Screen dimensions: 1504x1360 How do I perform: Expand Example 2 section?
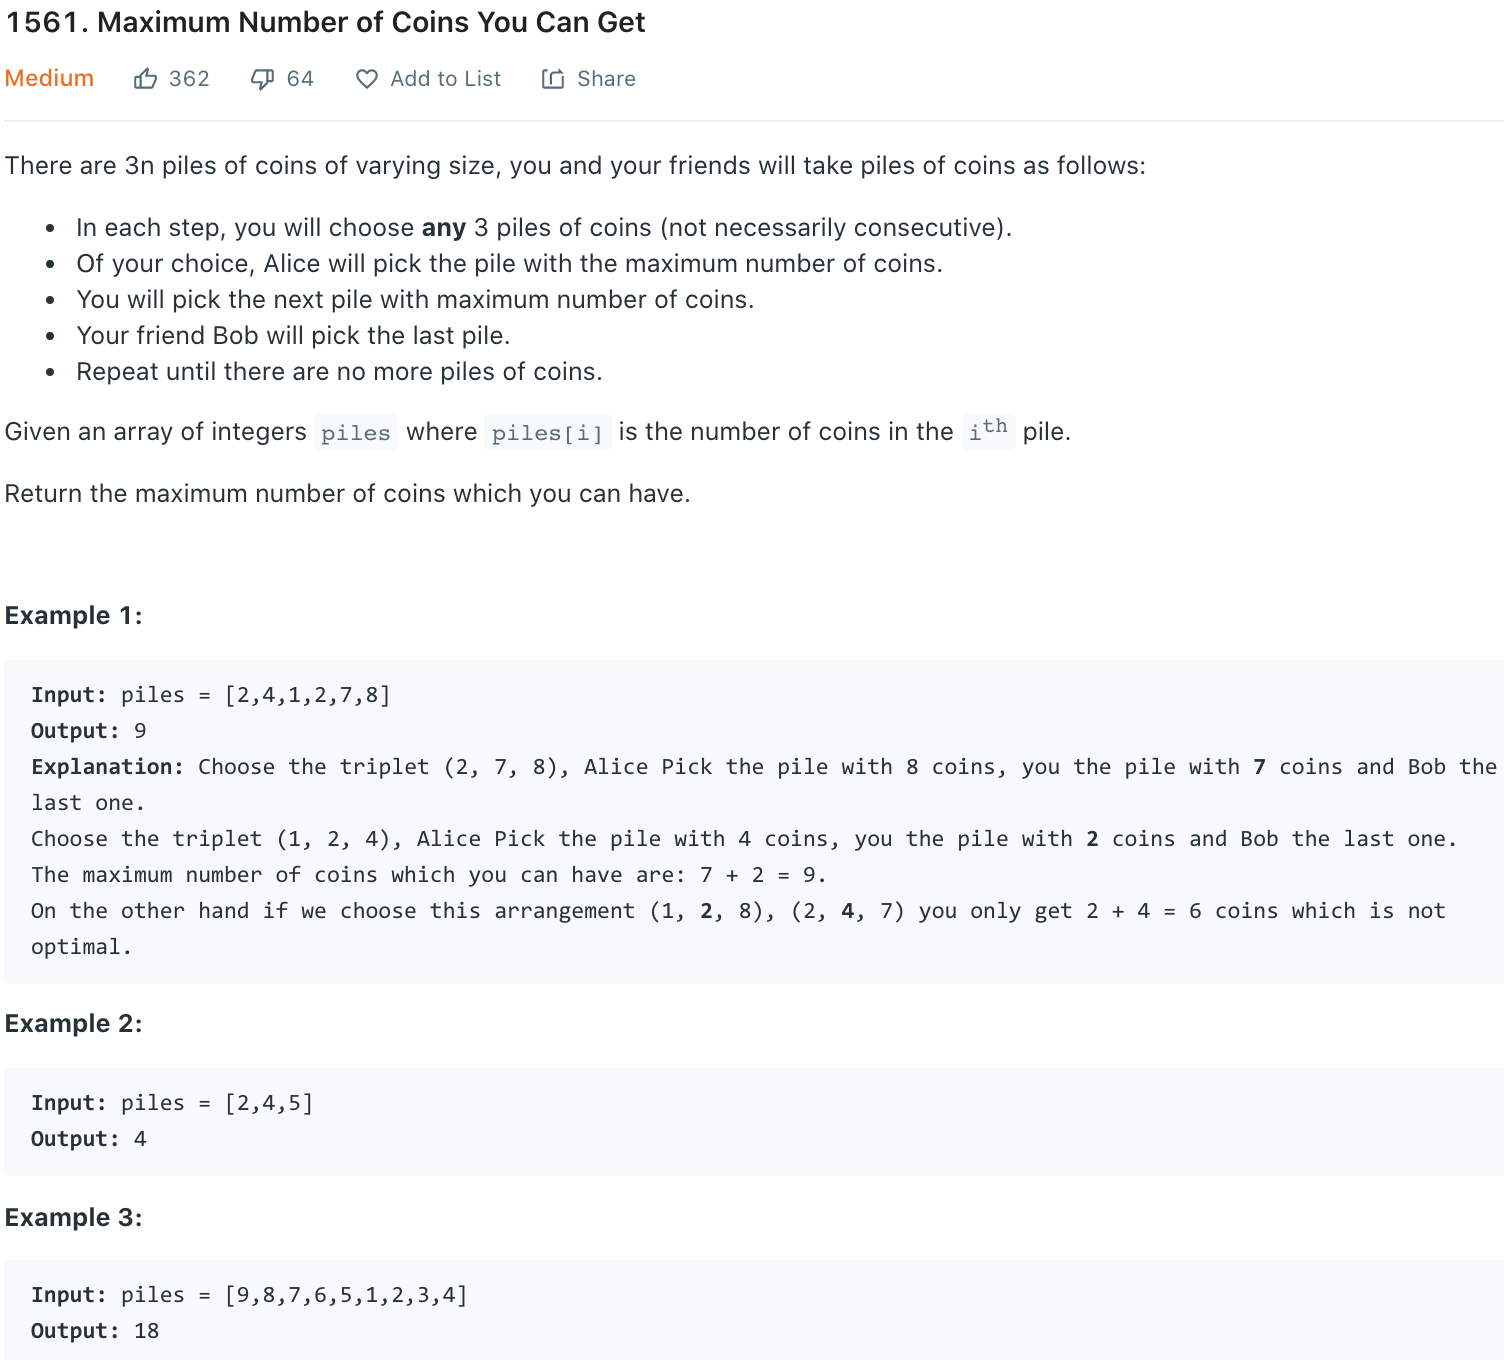[x=74, y=1023]
